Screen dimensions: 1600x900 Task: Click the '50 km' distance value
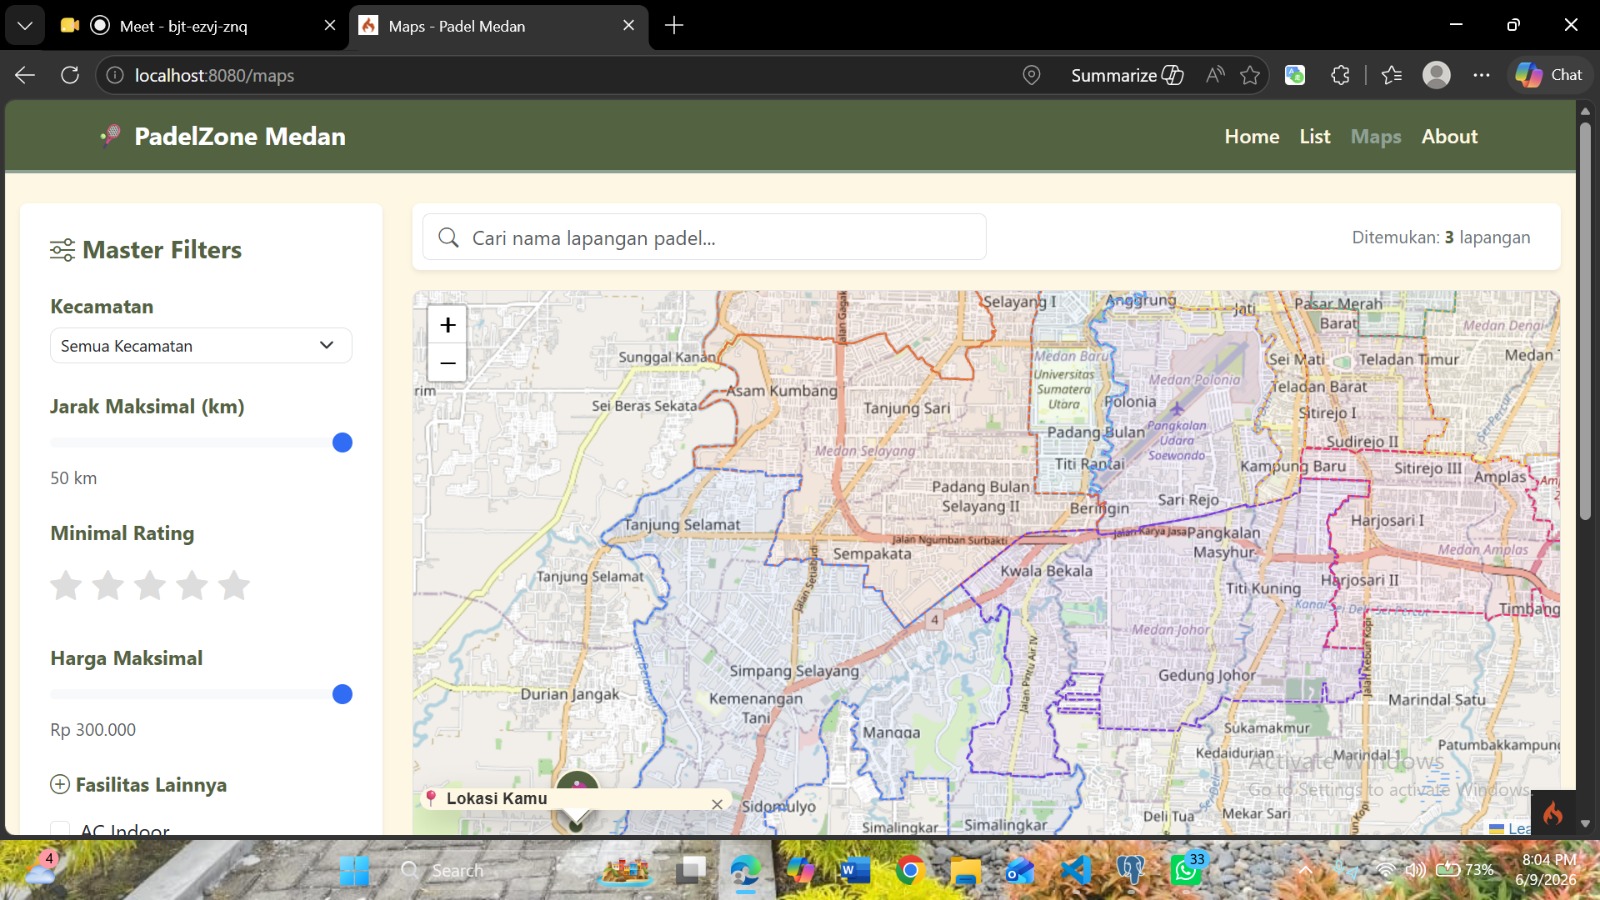pyautogui.click(x=74, y=478)
